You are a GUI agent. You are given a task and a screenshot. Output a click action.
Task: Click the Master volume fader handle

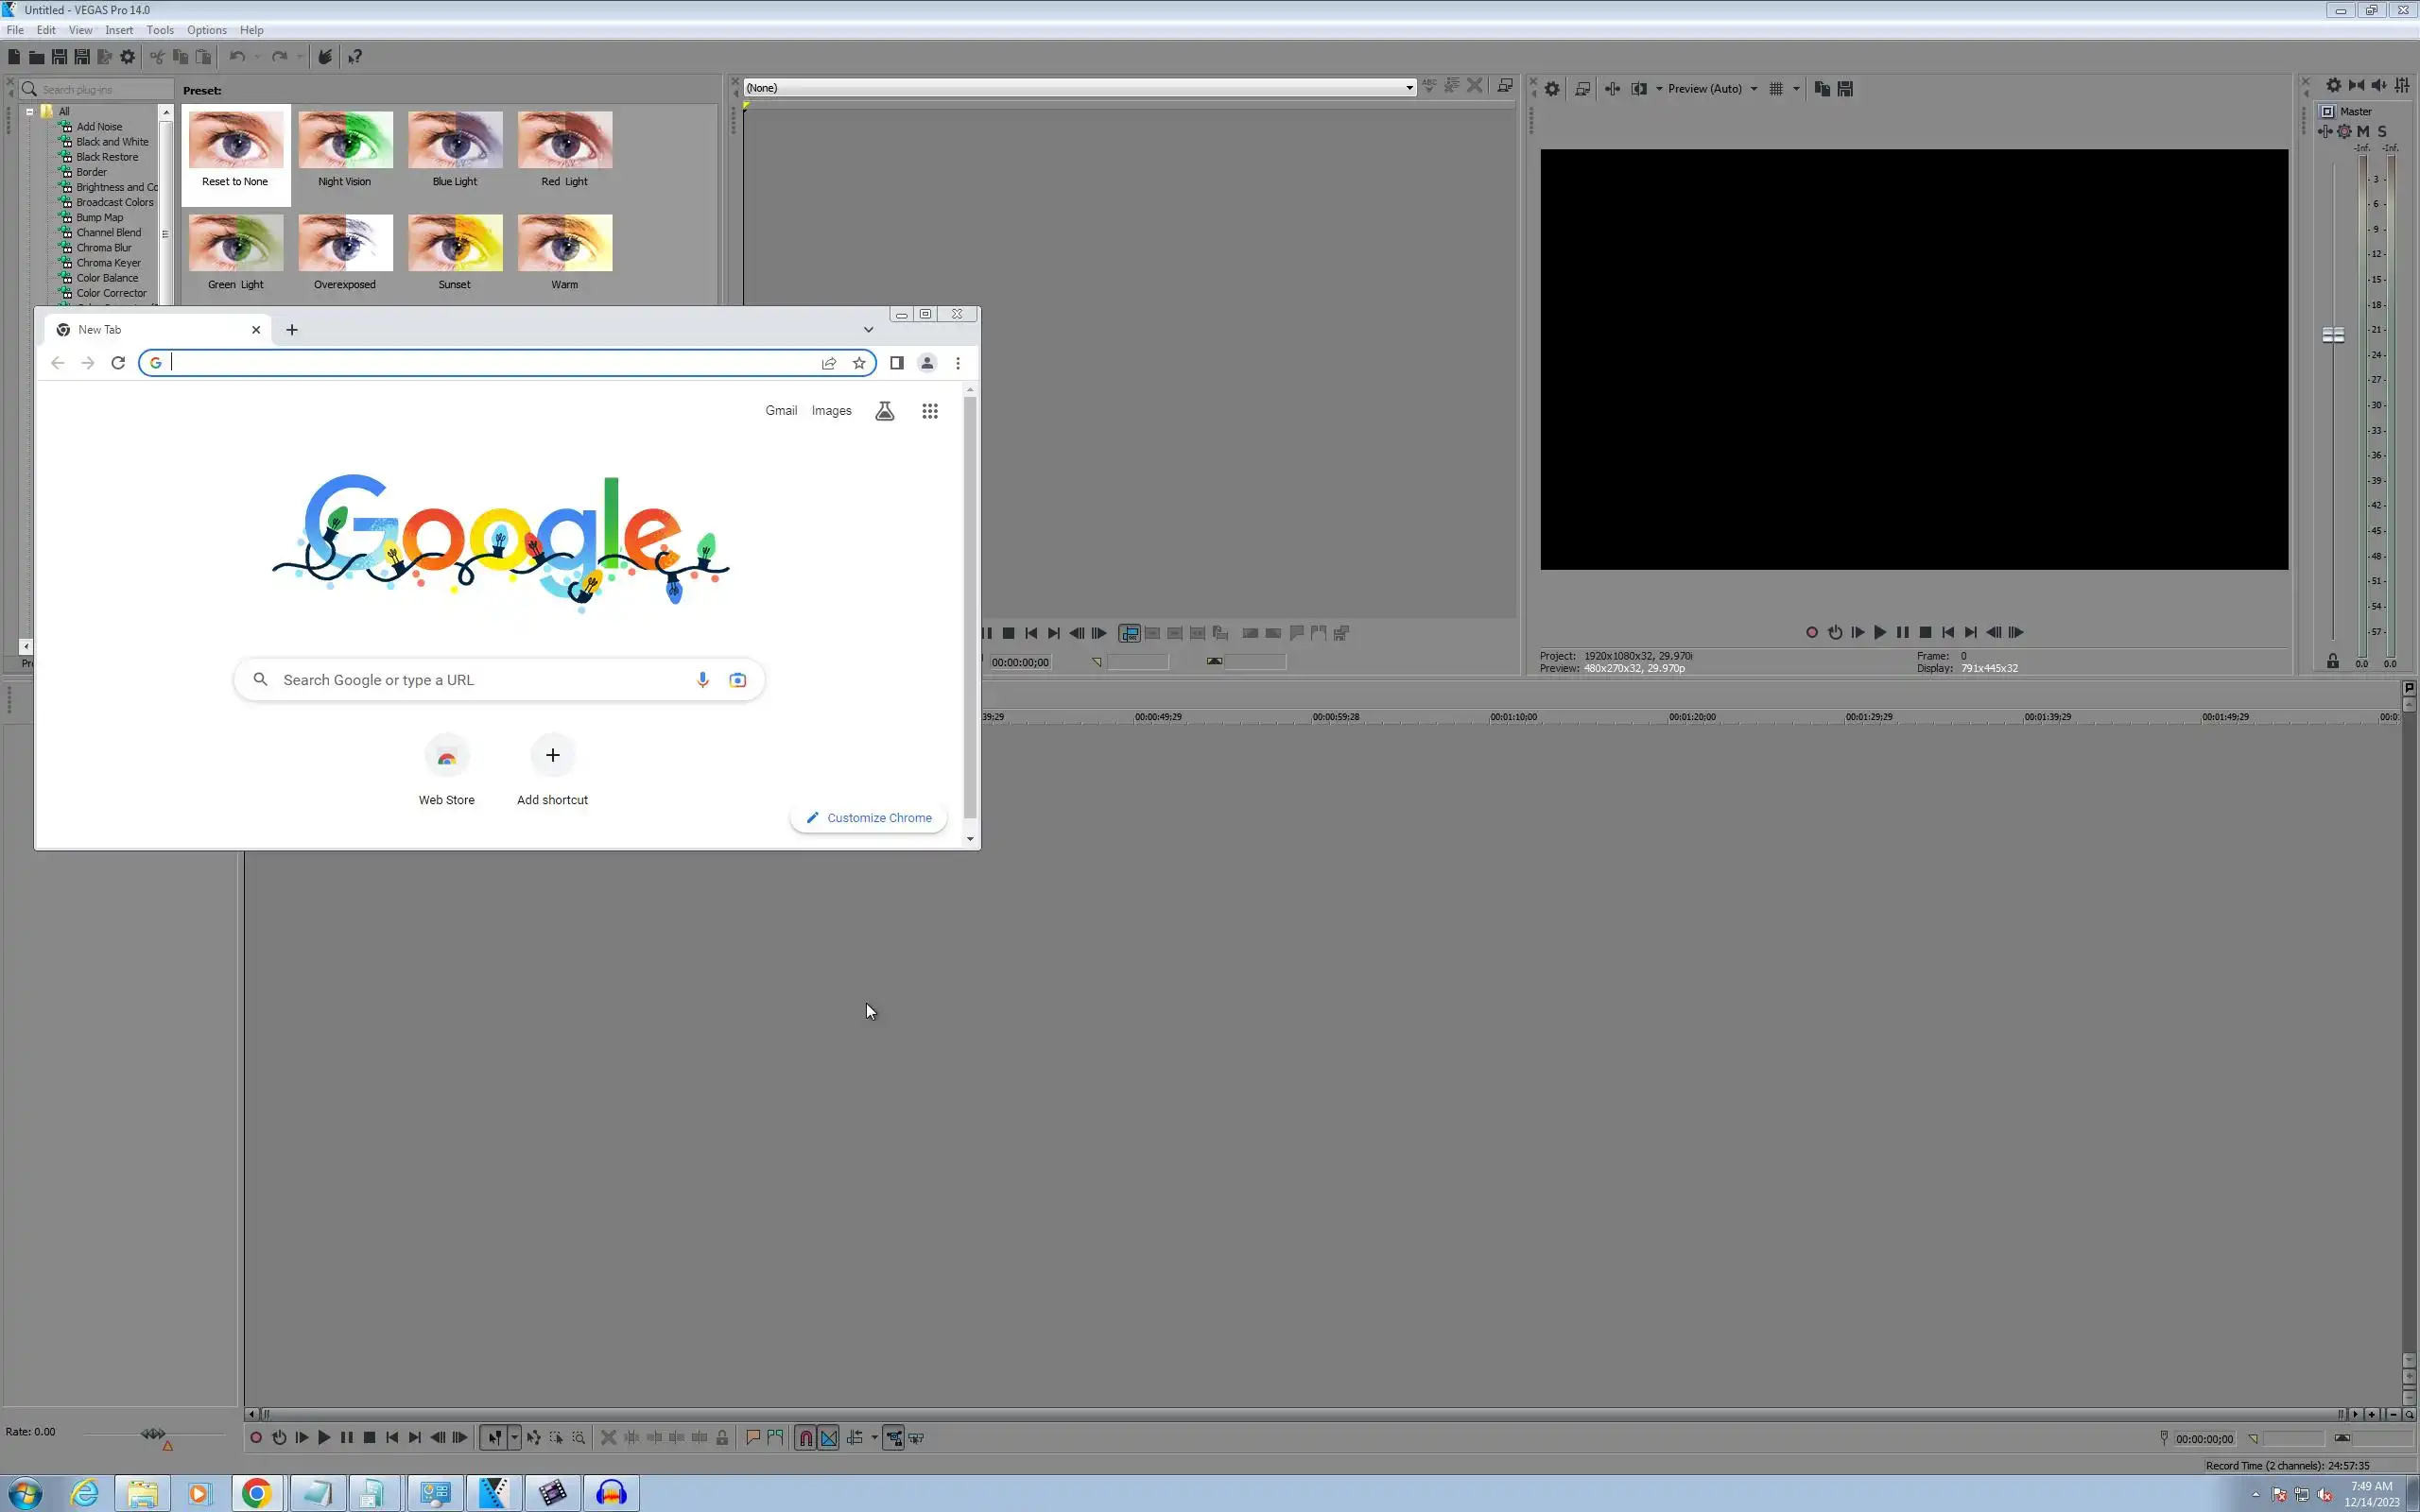coord(2333,335)
